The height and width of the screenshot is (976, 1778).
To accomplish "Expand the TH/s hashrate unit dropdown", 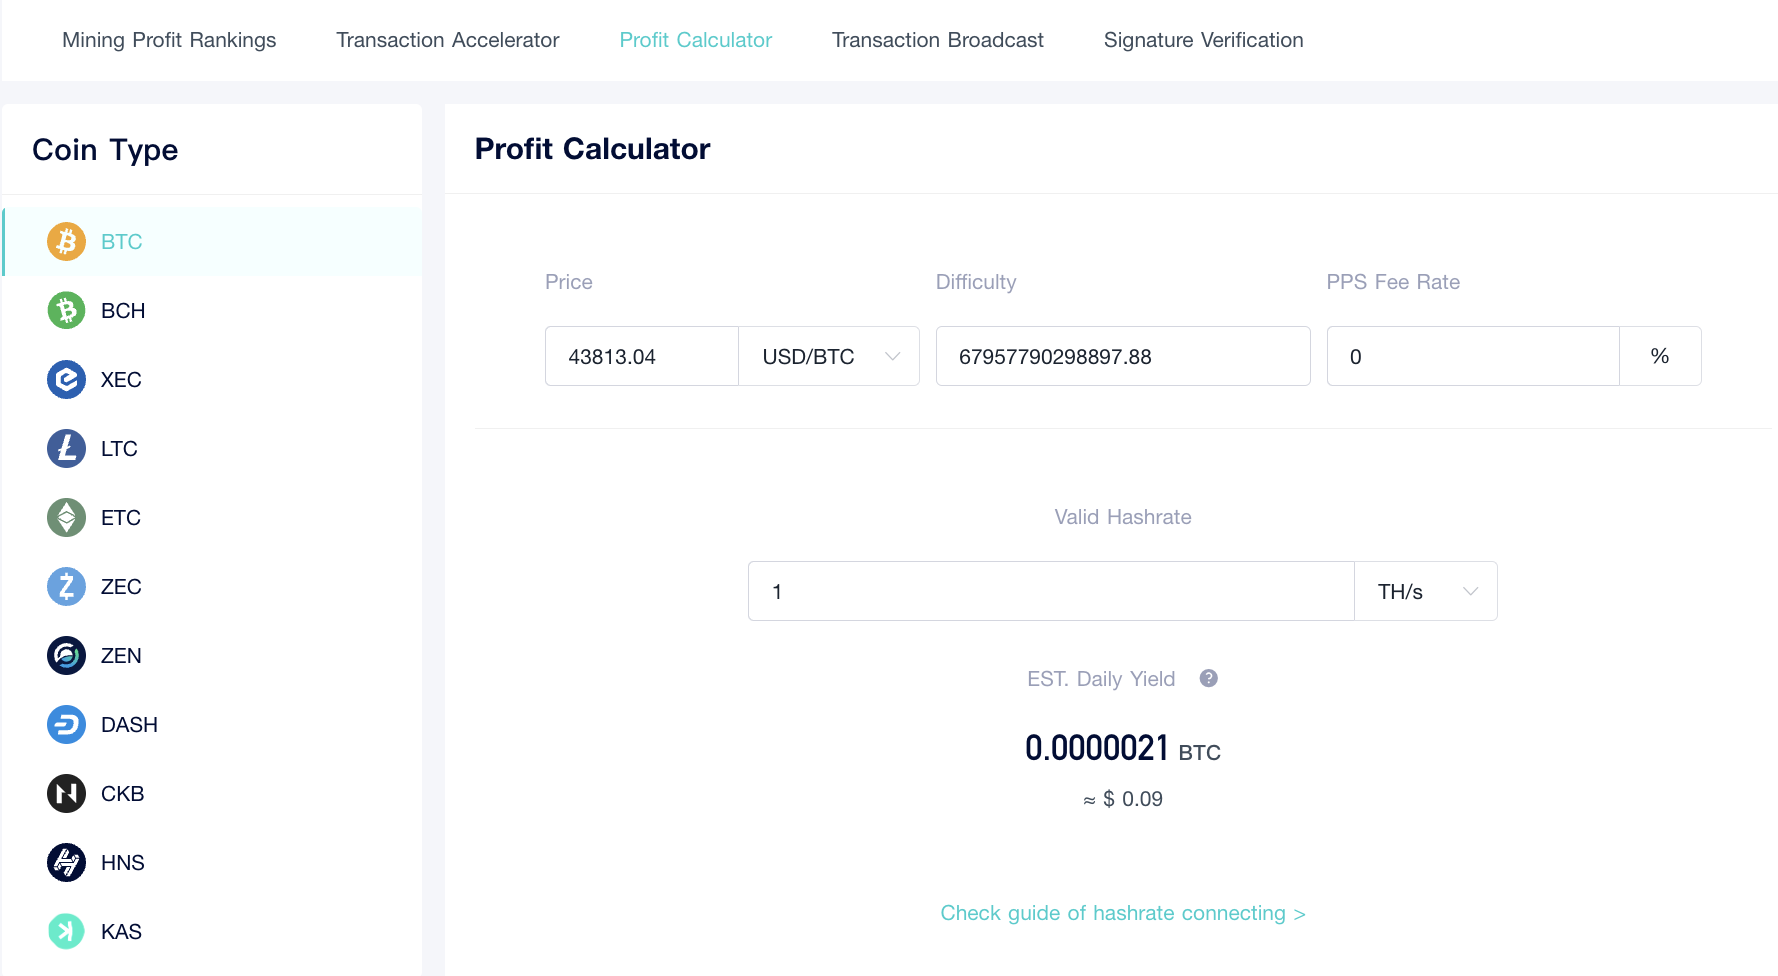I will tap(1426, 591).
